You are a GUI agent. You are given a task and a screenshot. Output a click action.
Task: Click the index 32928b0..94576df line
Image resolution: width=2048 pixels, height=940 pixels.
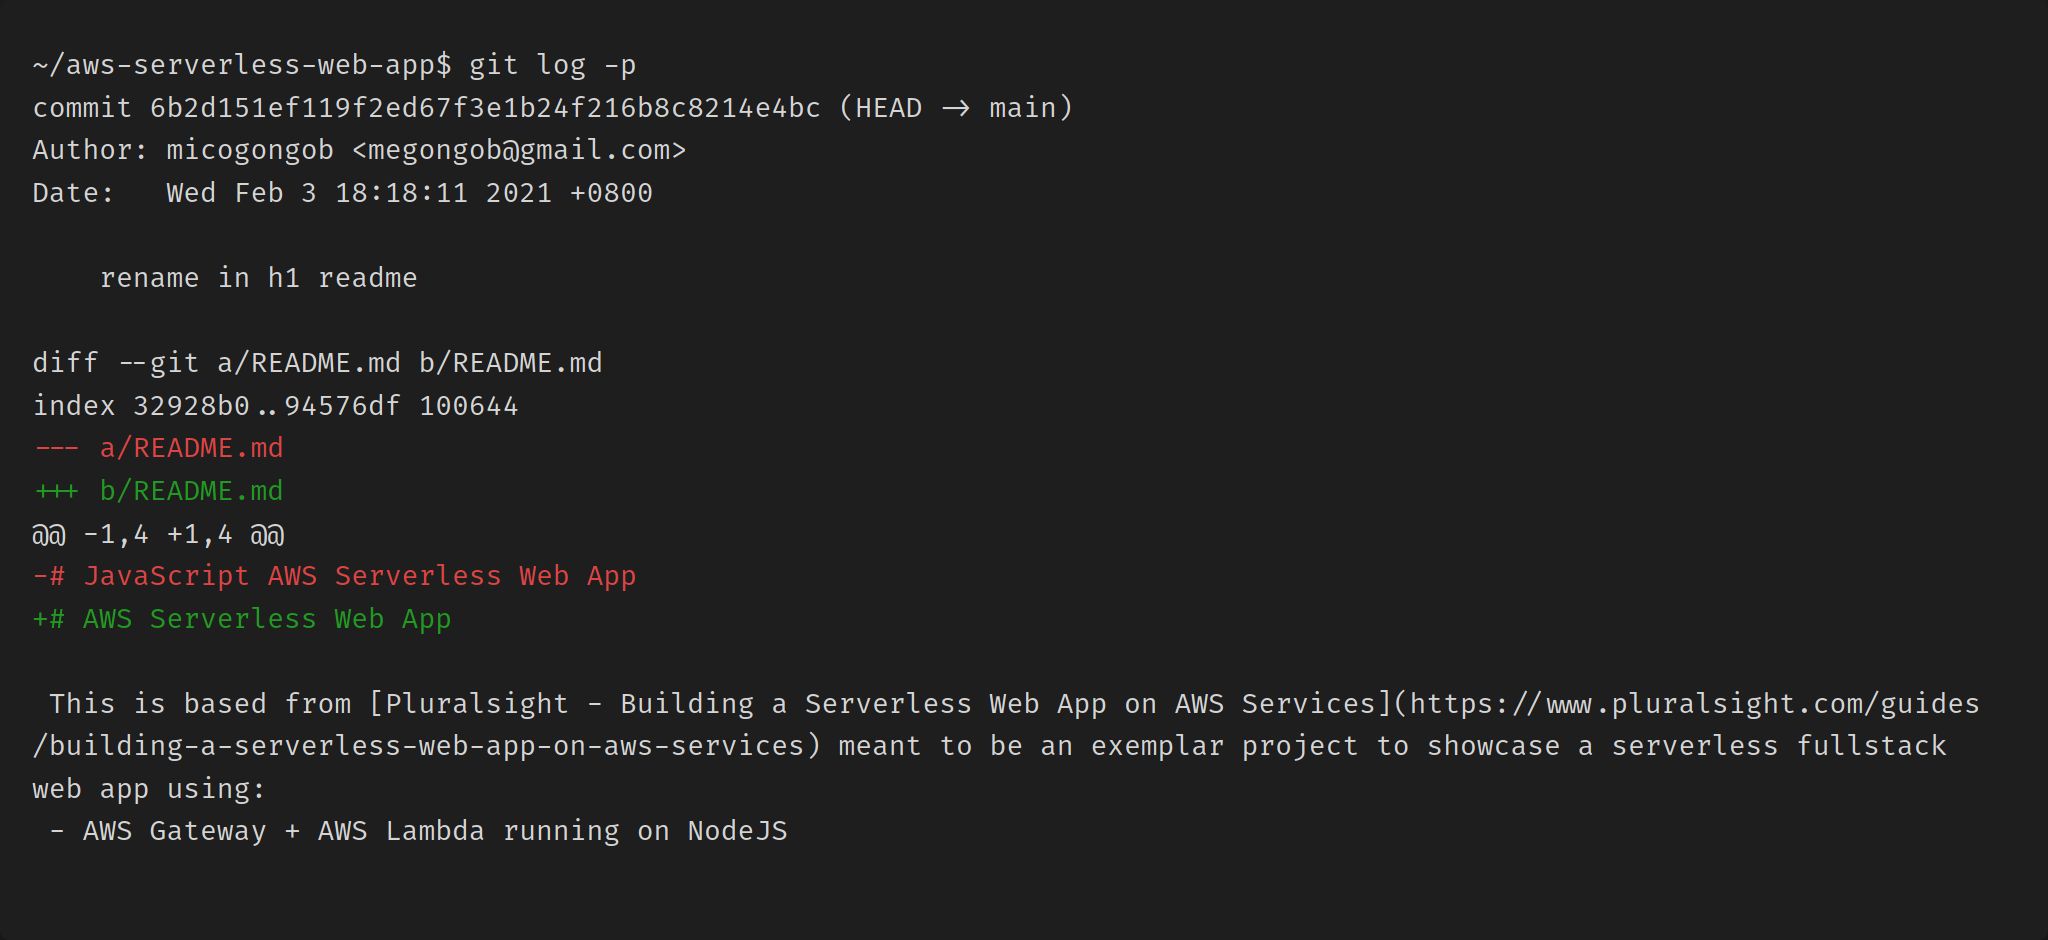point(275,406)
